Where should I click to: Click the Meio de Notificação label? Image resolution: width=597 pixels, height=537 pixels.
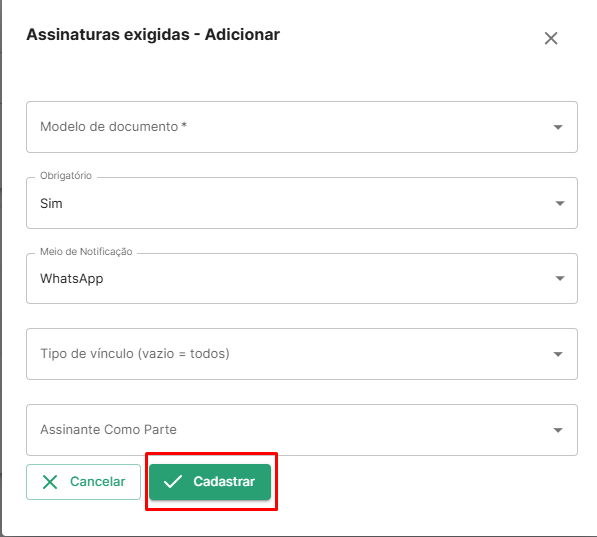(86, 251)
